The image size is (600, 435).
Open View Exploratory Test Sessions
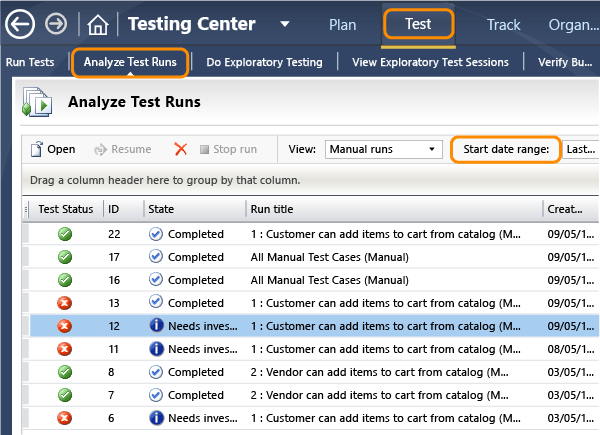point(430,62)
